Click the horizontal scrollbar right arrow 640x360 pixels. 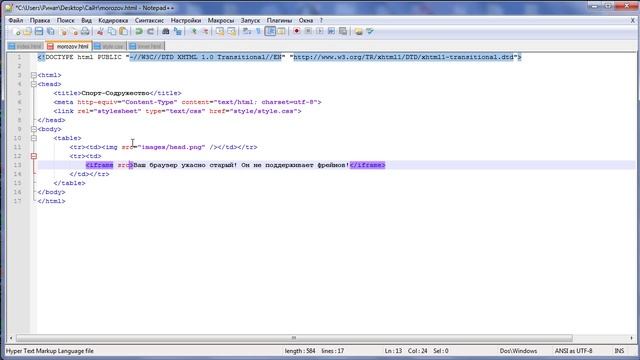(631, 338)
